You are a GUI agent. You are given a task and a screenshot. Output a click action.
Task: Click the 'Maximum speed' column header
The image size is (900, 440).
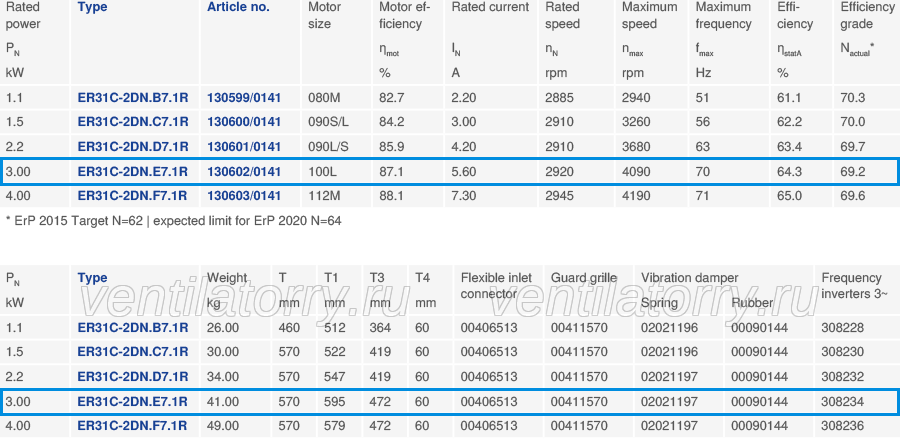click(650, 15)
